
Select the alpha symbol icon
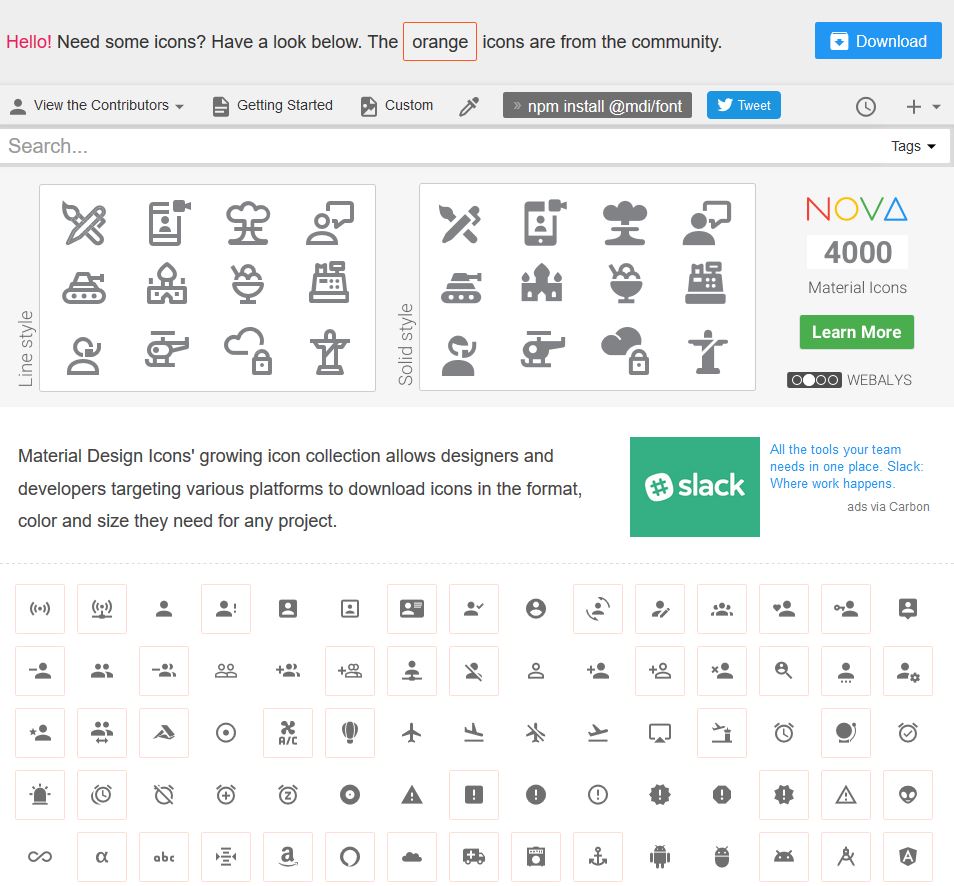coord(102,857)
